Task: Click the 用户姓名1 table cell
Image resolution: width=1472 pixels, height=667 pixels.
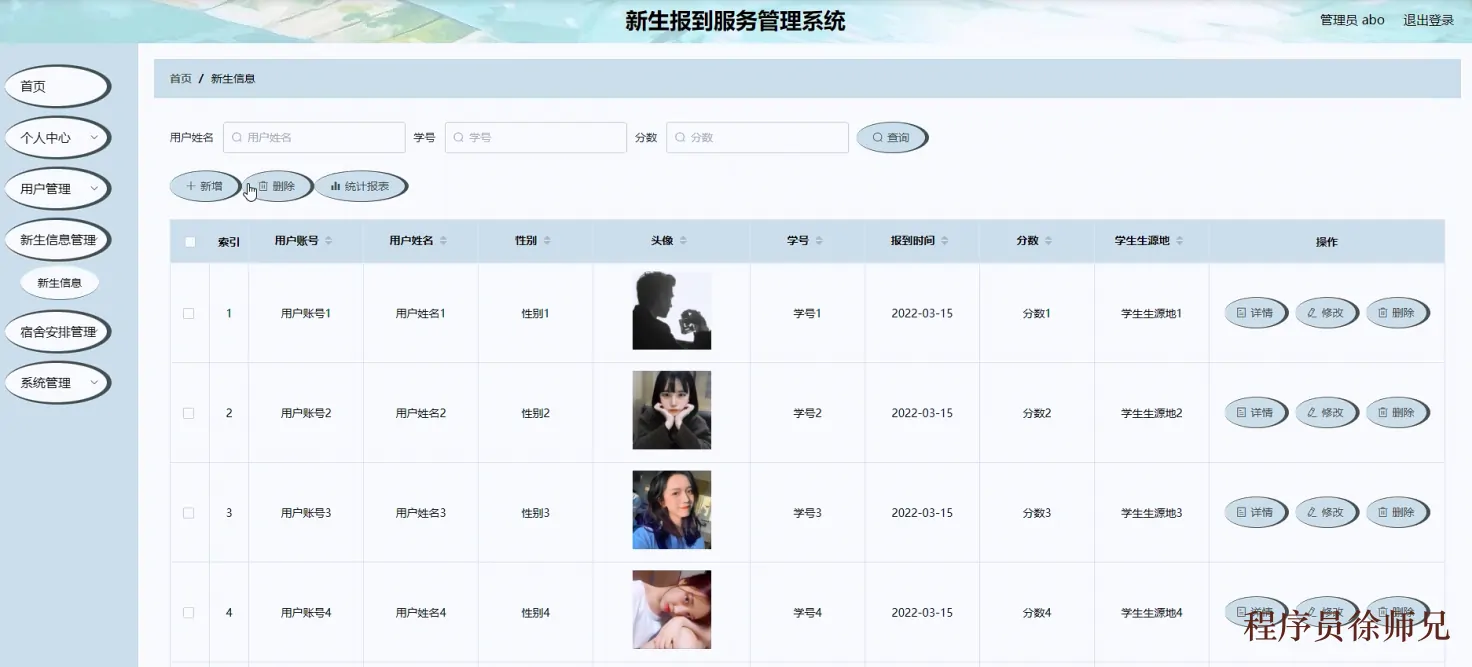Action: [421, 313]
